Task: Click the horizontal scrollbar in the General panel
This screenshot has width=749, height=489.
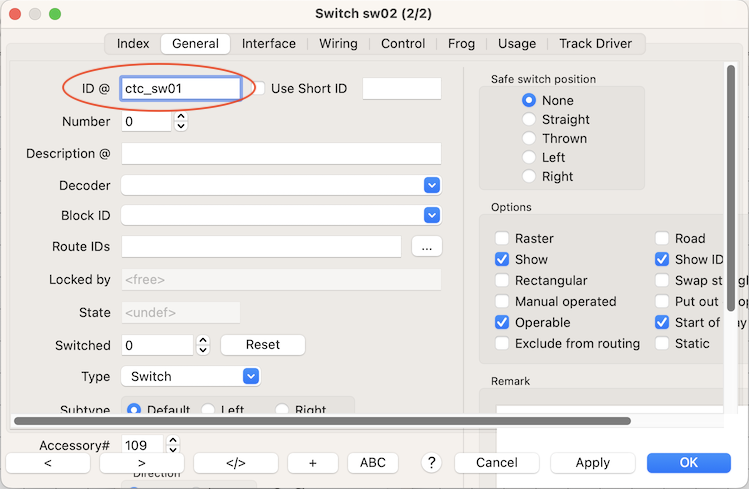Action: 322,421
